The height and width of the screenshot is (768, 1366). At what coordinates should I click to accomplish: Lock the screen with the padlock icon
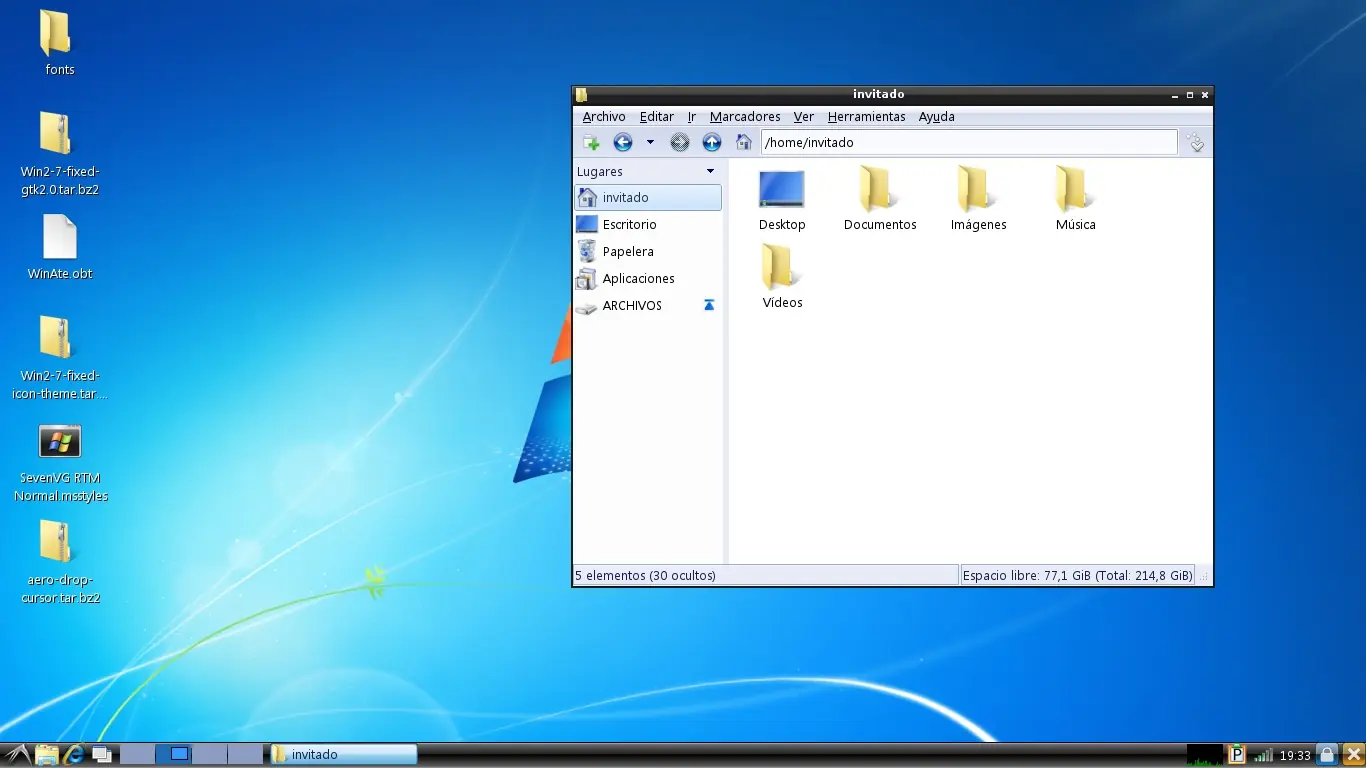pos(1327,755)
